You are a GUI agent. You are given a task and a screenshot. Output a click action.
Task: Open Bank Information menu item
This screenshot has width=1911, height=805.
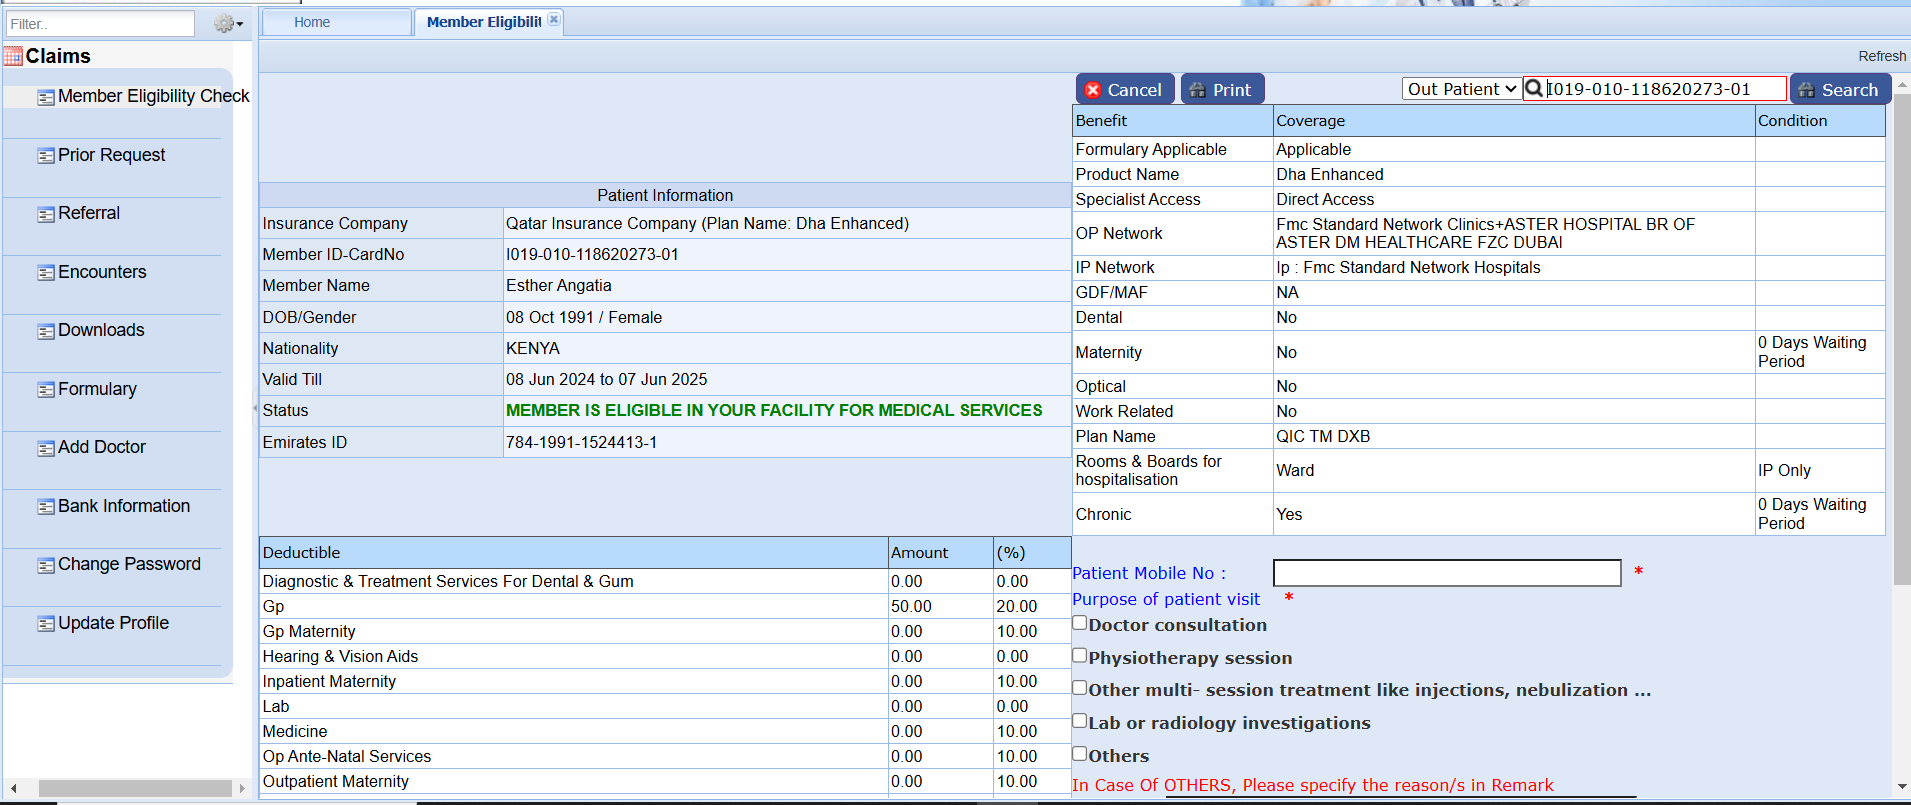(x=123, y=506)
